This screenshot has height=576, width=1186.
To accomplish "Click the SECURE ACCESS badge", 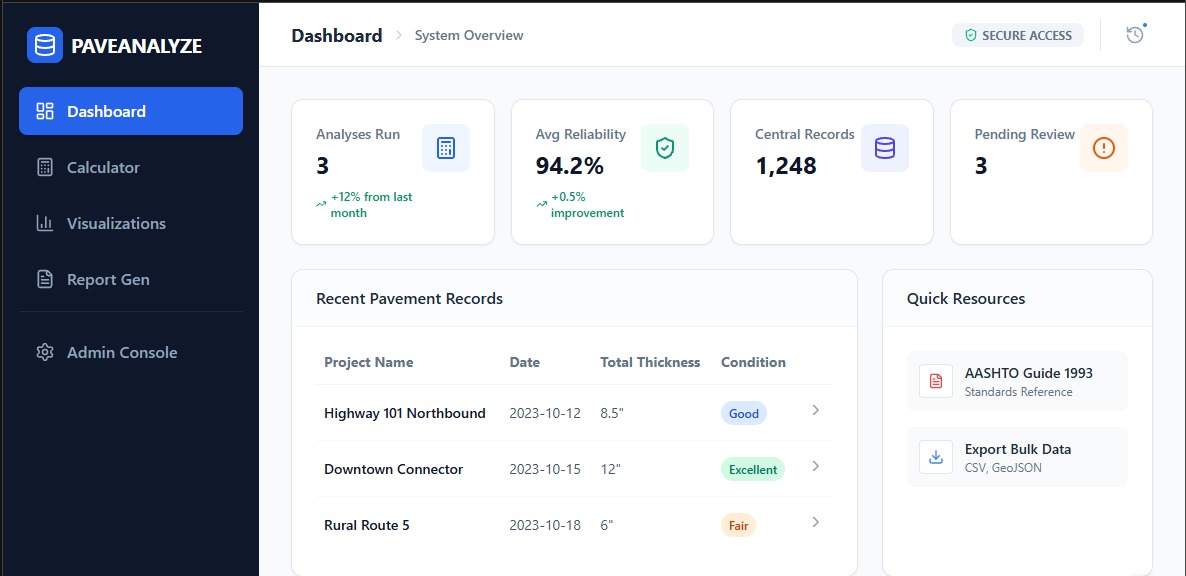I will pos(1018,34).
